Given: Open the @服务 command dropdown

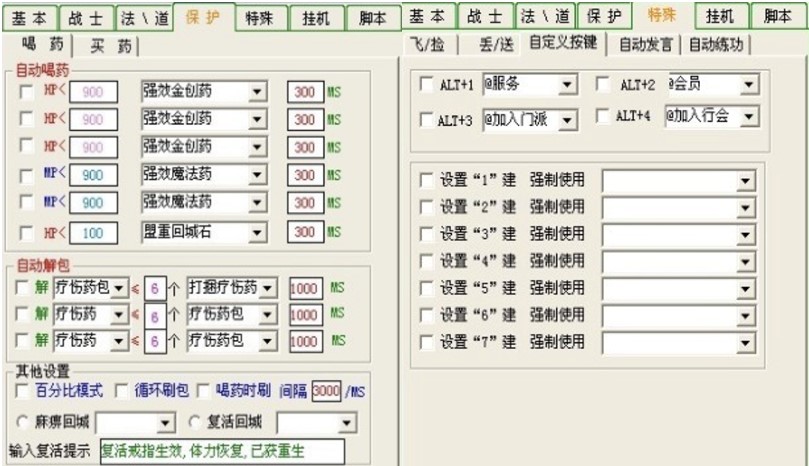Looking at the screenshot, I should coord(568,86).
